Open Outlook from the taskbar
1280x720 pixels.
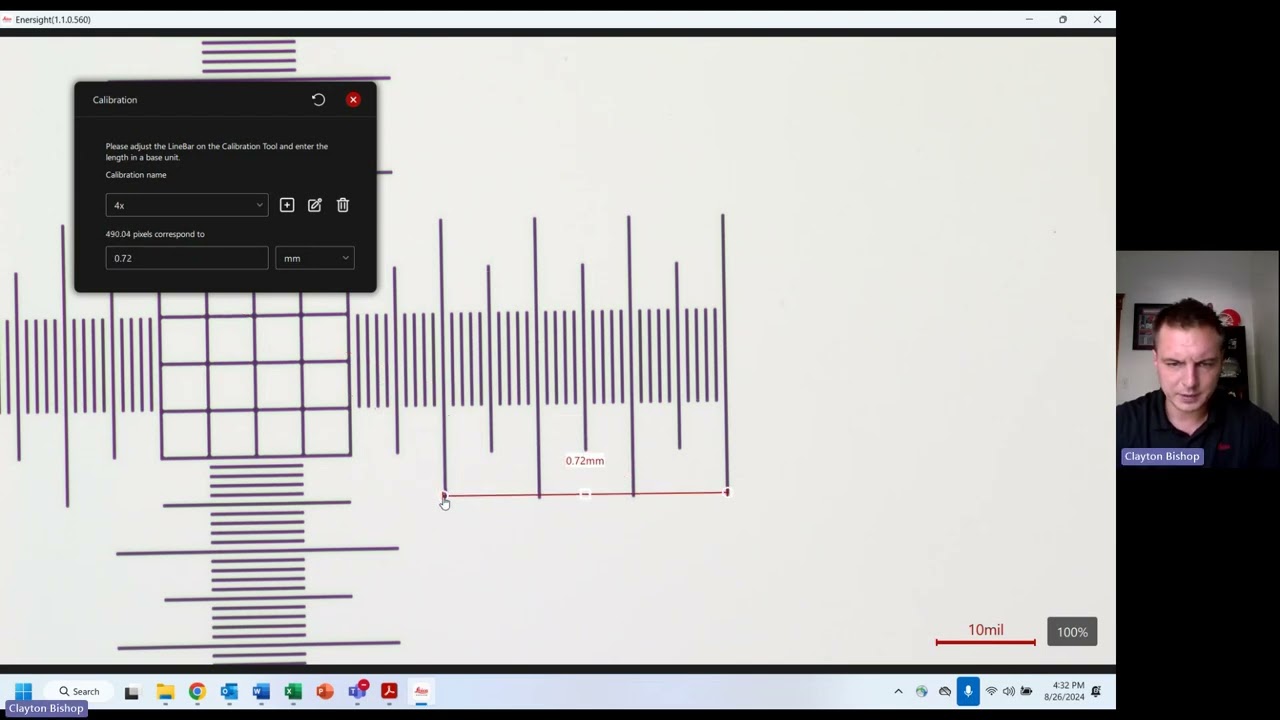click(x=229, y=691)
